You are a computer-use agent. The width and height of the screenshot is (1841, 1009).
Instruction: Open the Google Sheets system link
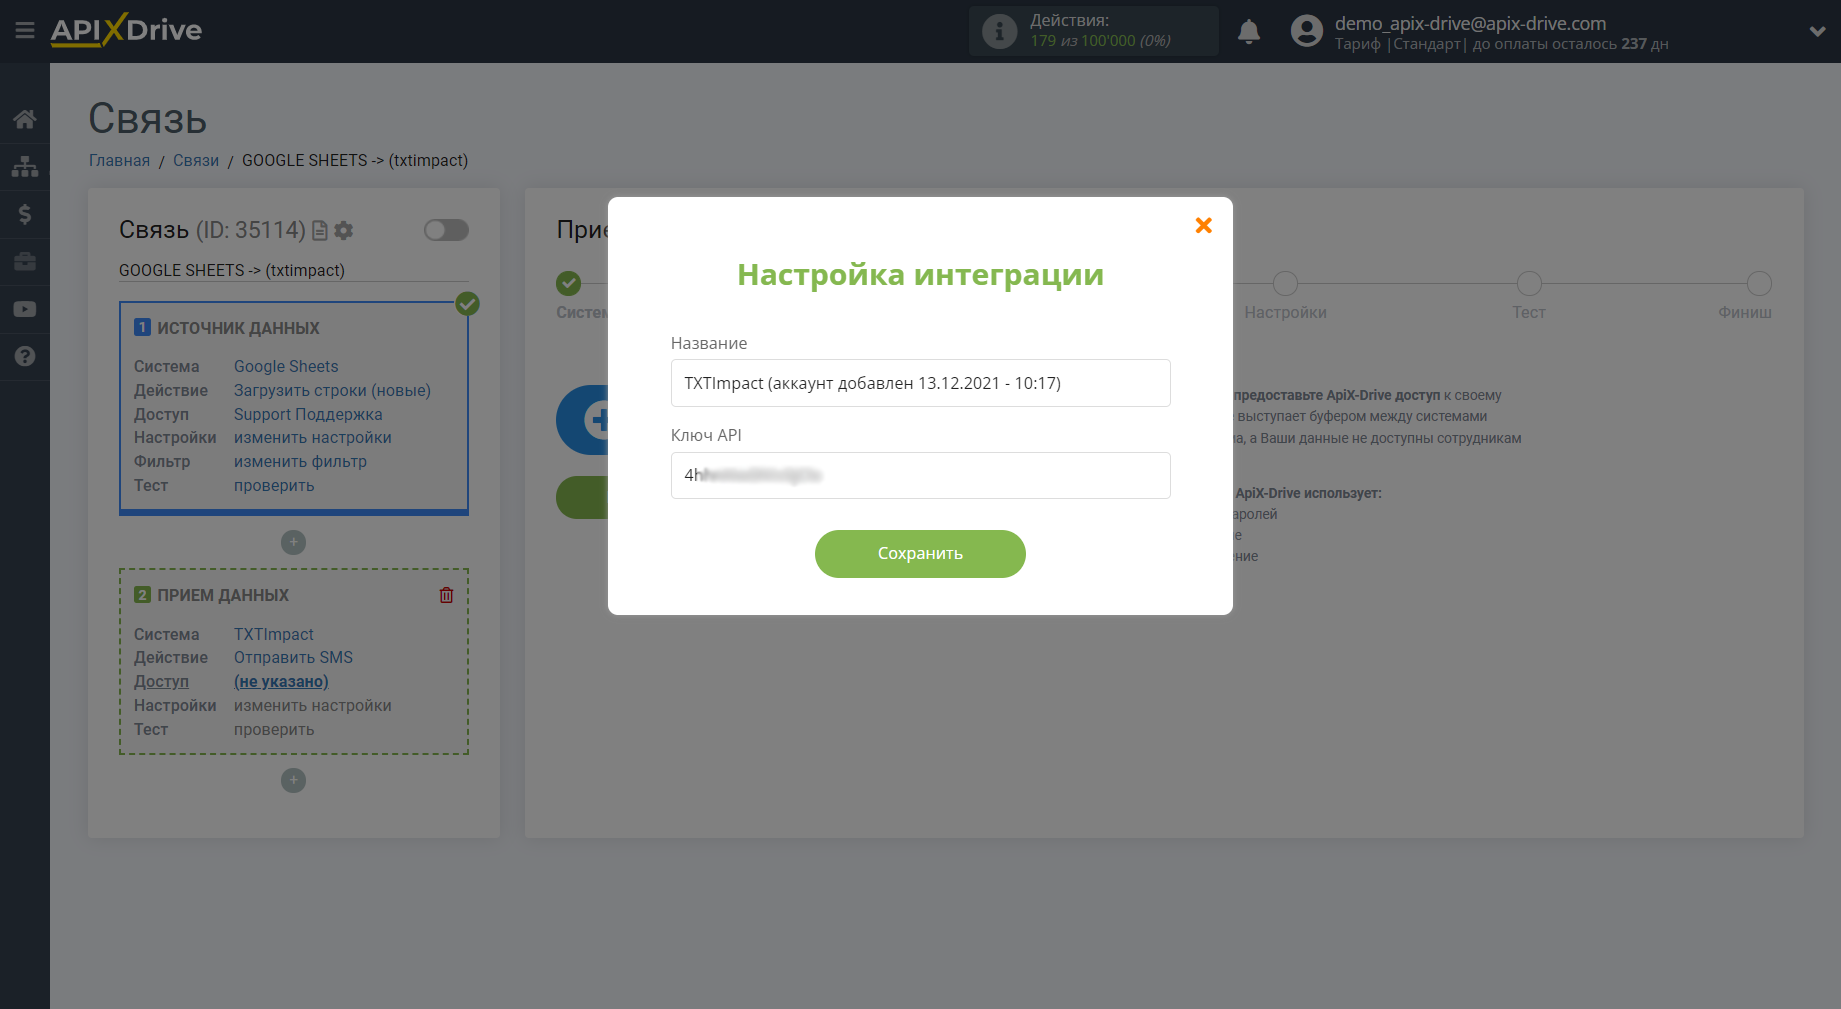coord(286,367)
